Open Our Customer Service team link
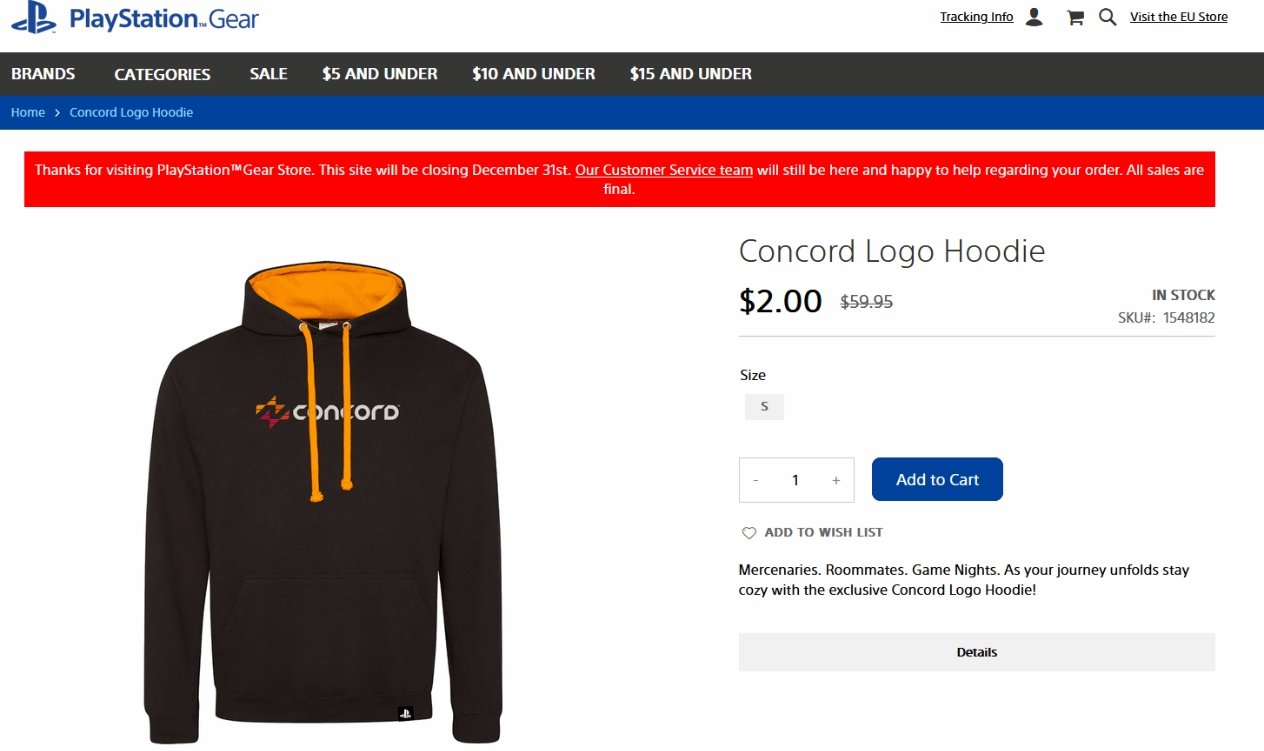 click(x=664, y=170)
